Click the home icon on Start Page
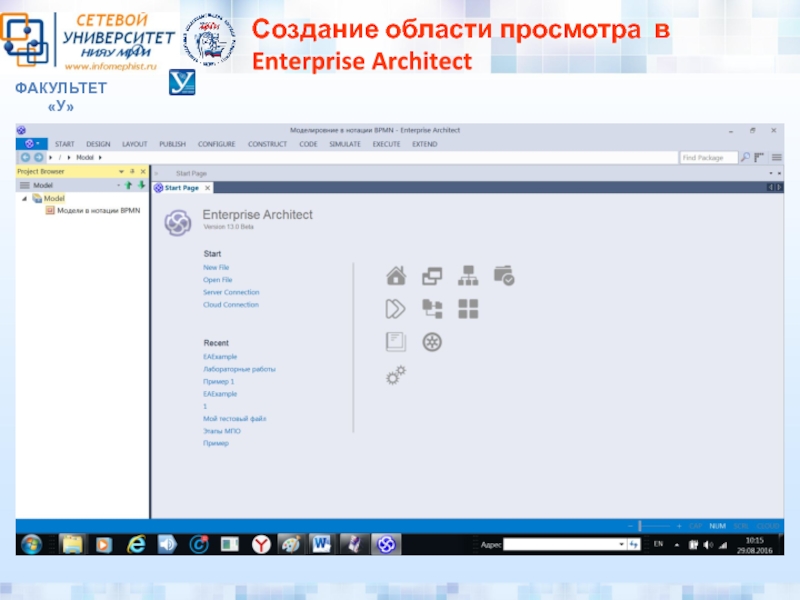800x600 pixels. coord(396,276)
